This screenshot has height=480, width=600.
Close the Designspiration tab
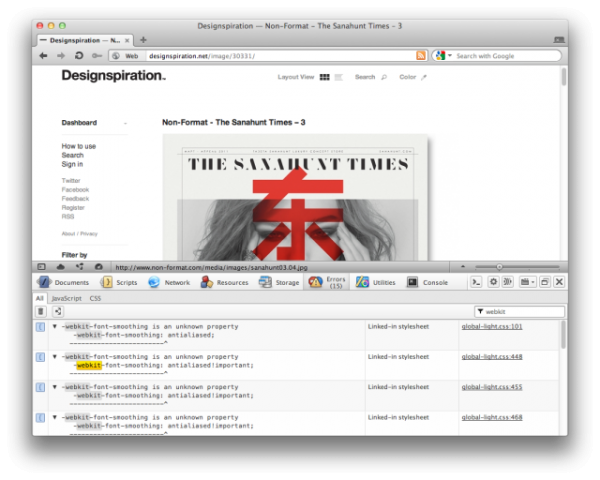(127, 40)
